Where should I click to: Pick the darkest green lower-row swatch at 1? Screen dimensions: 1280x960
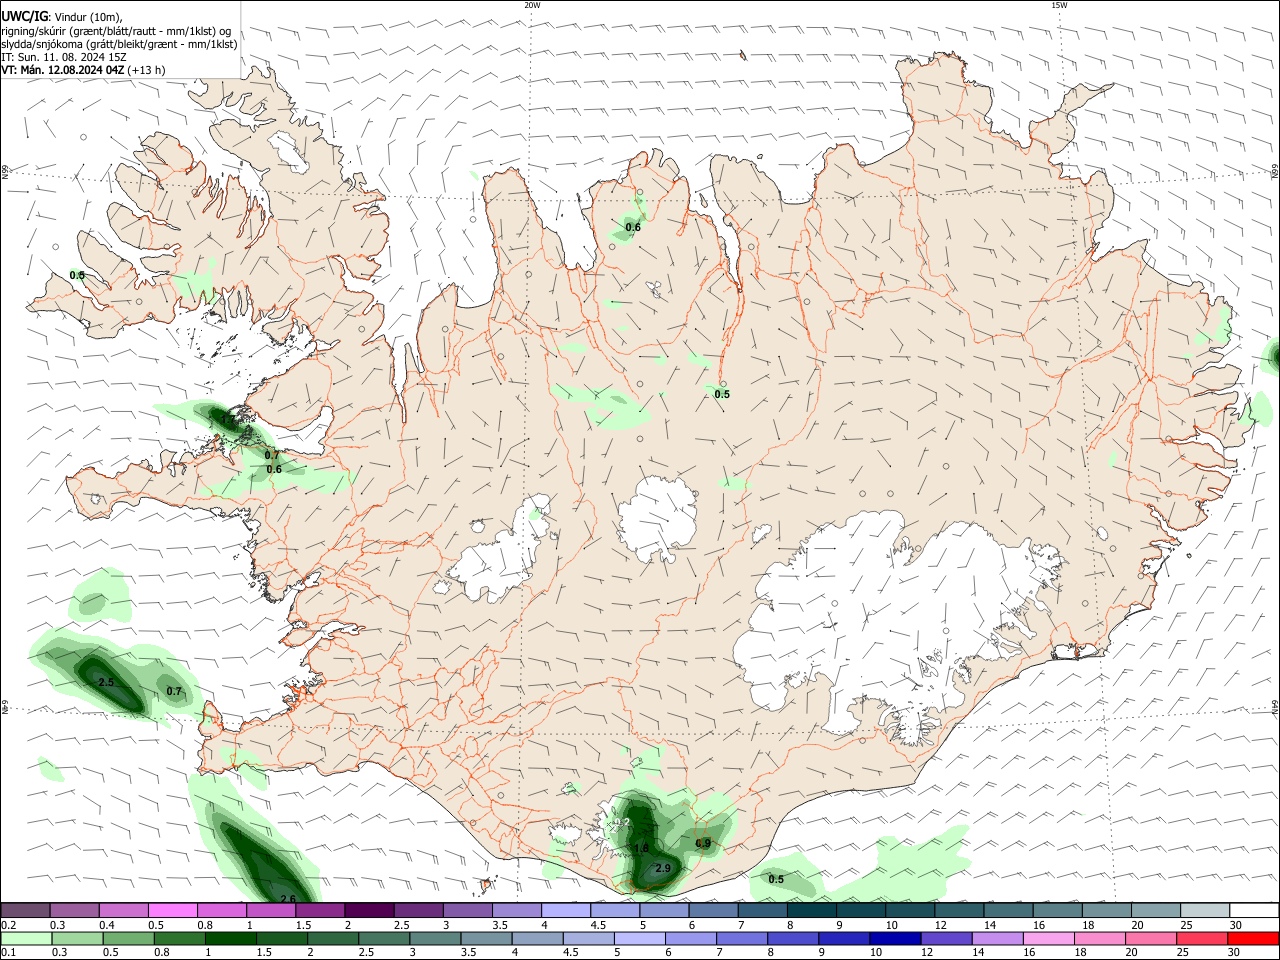click(229, 938)
